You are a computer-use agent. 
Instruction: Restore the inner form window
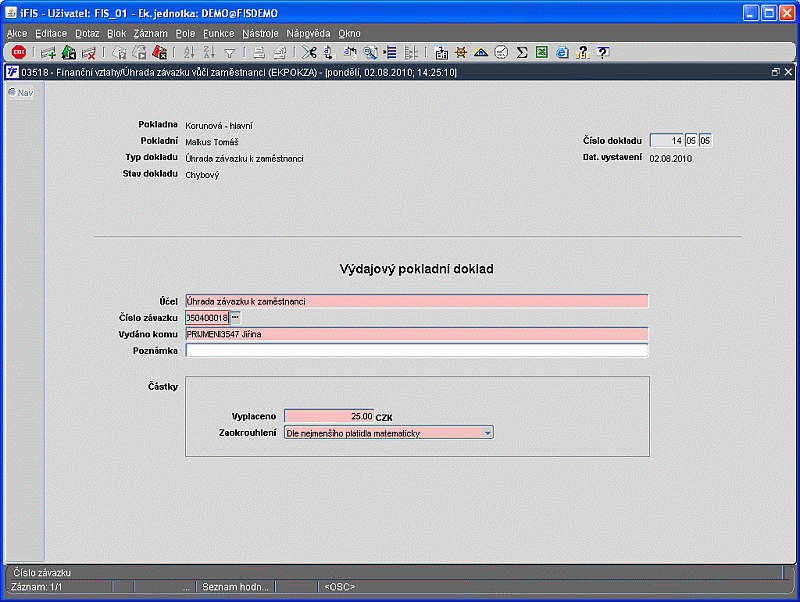coord(776,72)
